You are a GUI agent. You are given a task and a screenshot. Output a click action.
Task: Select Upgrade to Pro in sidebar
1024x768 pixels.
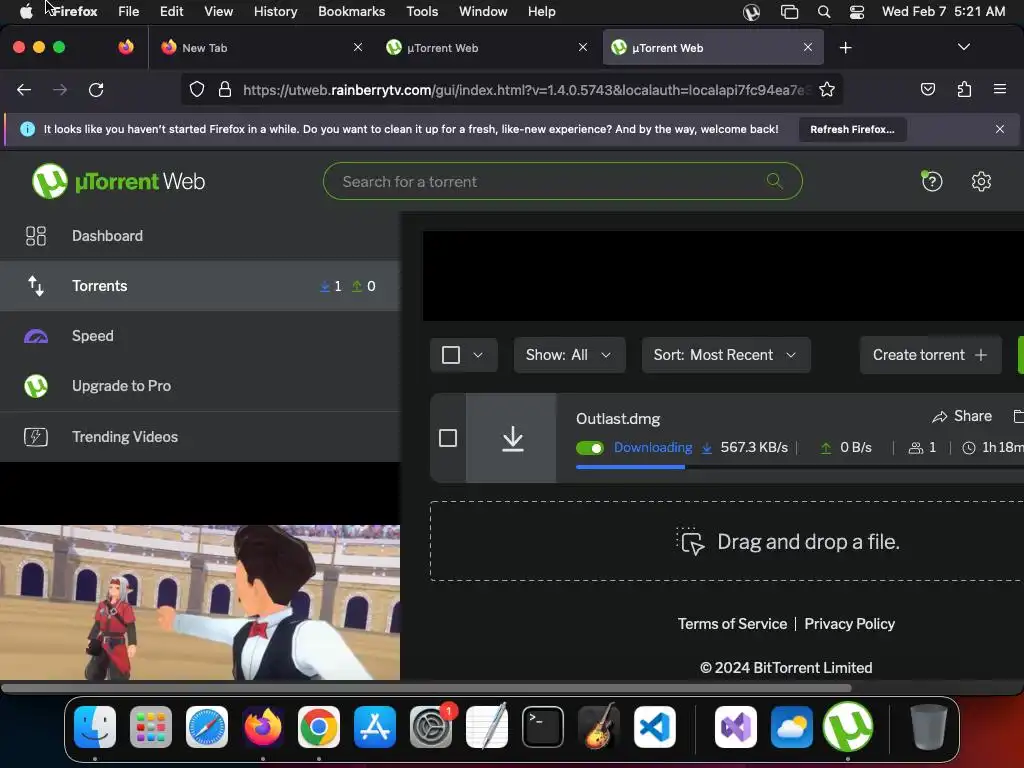click(x=200, y=386)
